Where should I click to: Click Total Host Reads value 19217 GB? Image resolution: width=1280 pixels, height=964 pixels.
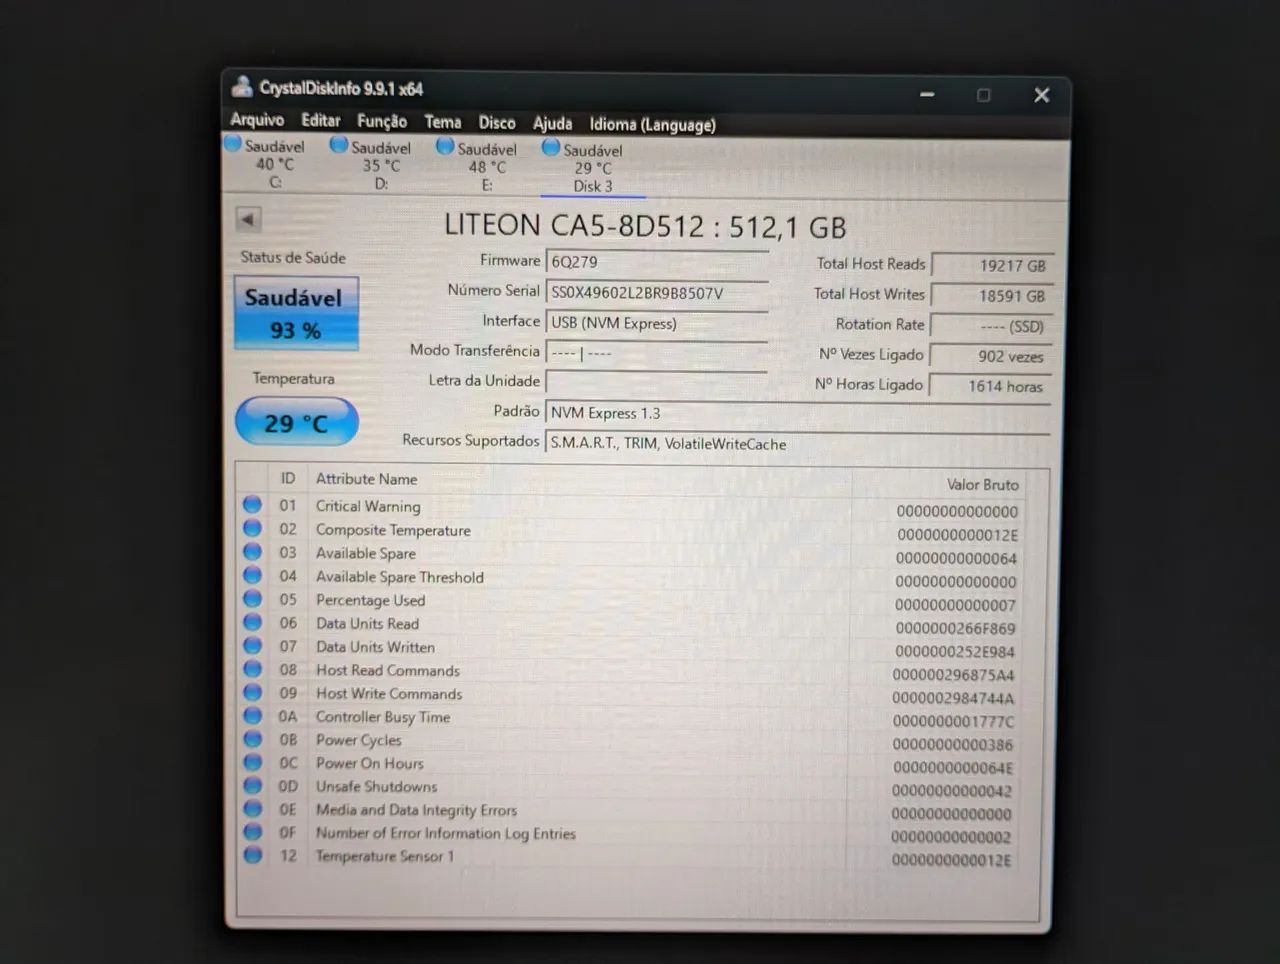(992, 265)
